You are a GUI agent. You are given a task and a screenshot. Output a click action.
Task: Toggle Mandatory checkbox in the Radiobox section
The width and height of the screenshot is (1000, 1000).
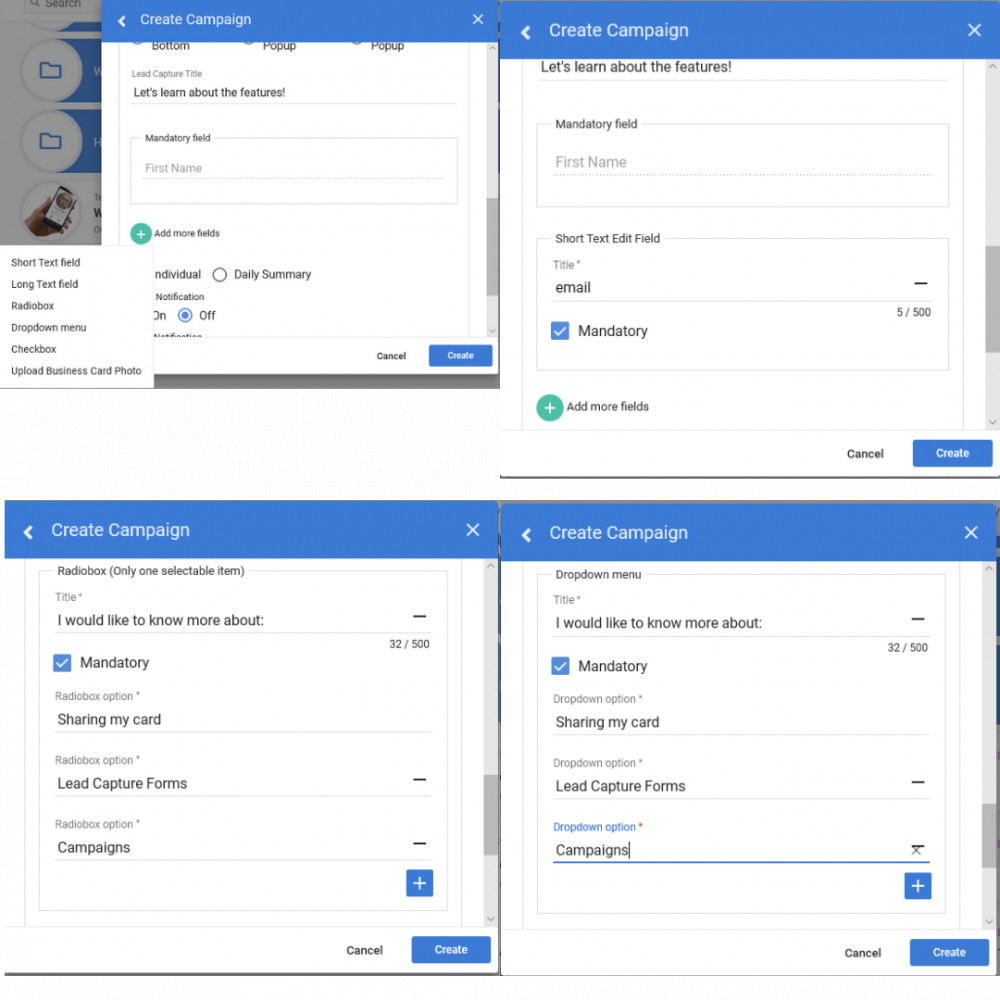click(62, 663)
